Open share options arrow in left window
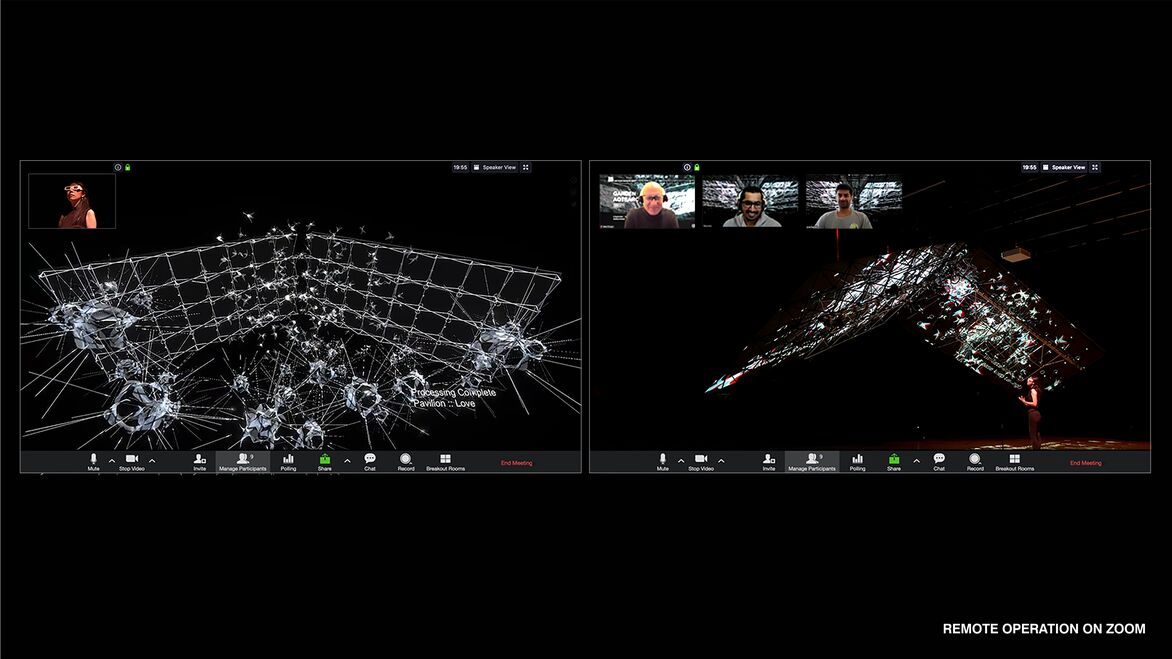 (347, 461)
